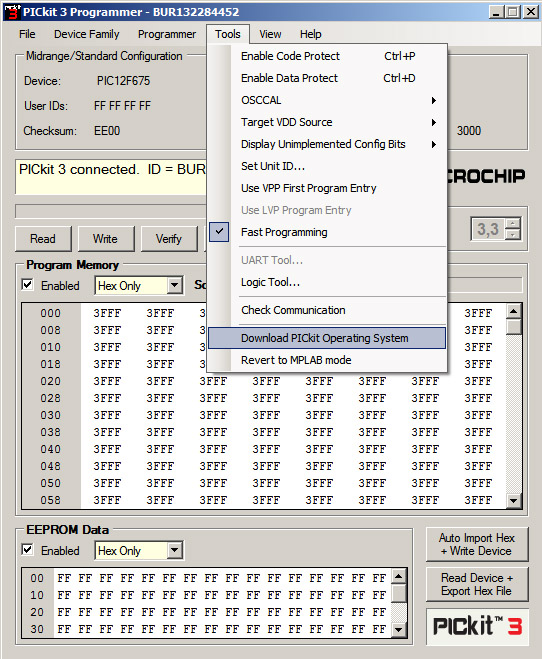
Task: Open the Programmer menu
Action: (x=167, y=34)
